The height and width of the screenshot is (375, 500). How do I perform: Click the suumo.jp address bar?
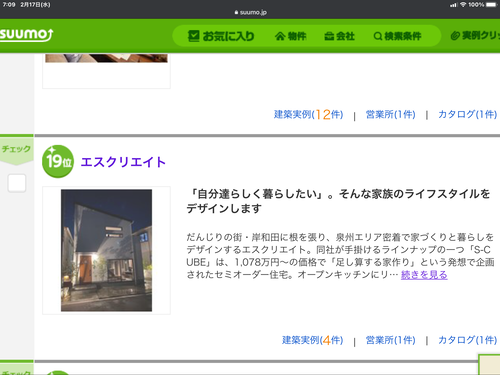pos(250,12)
